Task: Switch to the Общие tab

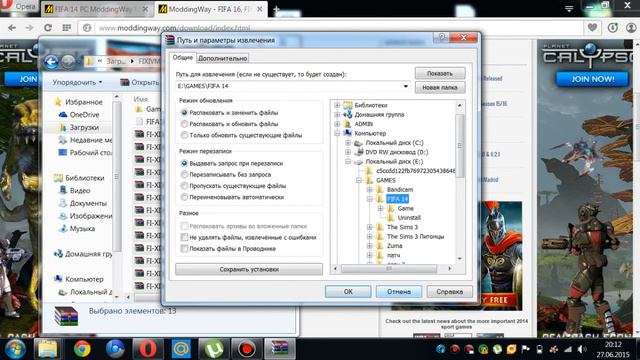Action: pos(182,58)
